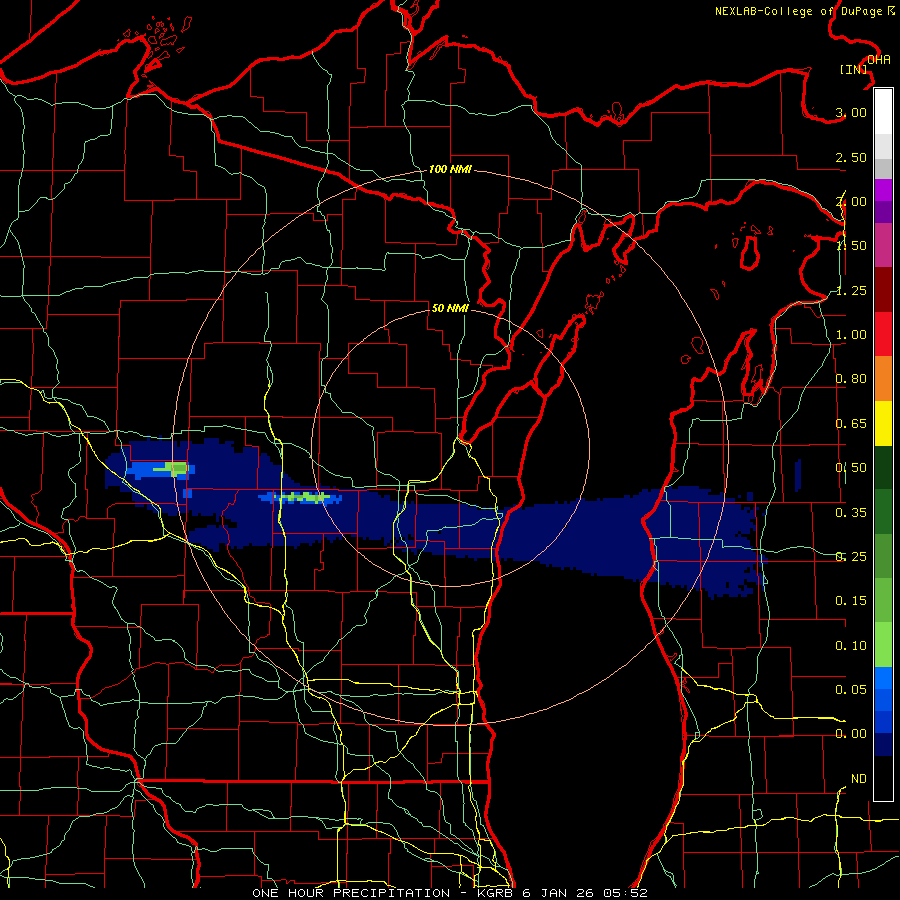Click the small blue precipitation patch in Michigan
Image resolution: width=900 pixels, height=900 pixels.
[x=798, y=475]
